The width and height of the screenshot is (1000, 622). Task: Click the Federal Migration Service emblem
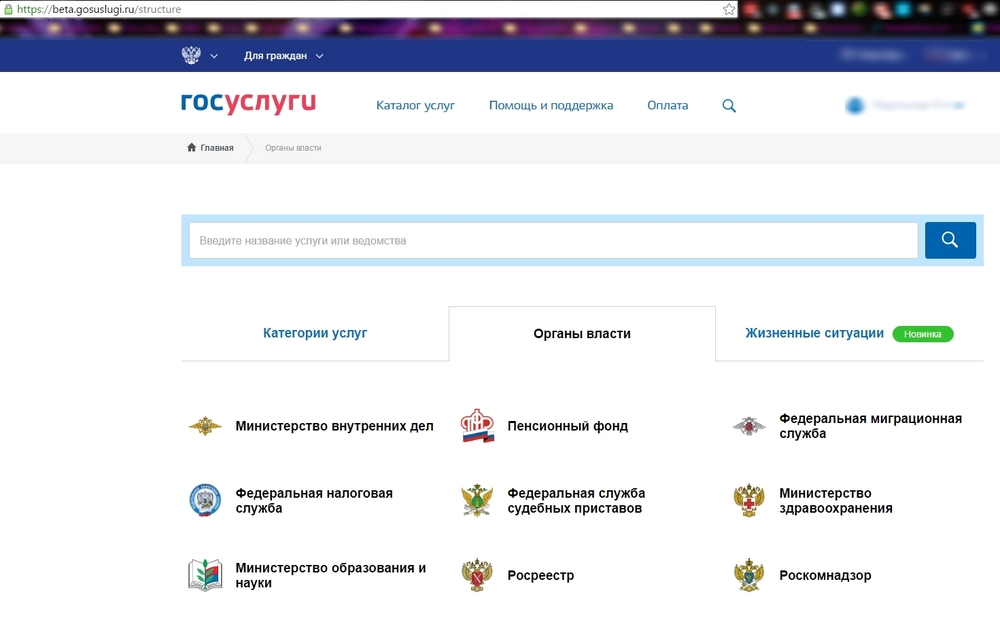click(x=749, y=427)
